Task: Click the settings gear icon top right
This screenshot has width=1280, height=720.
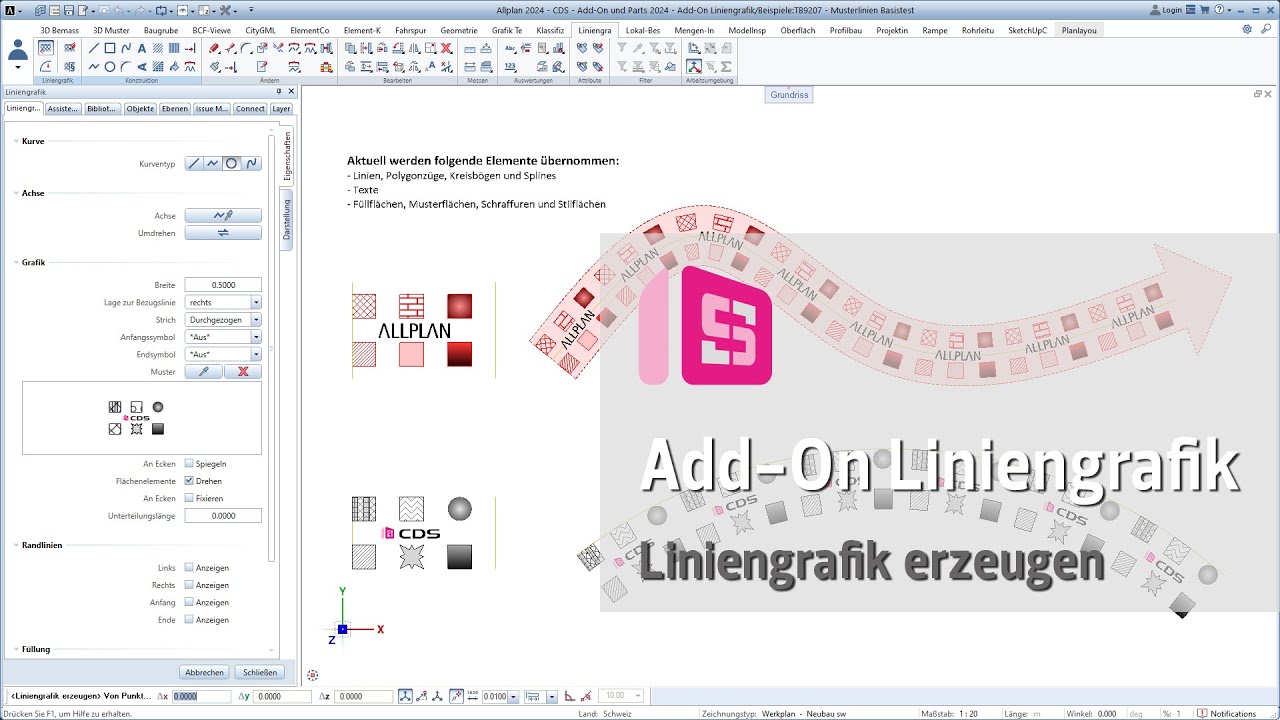Action: click(x=1247, y=29)
